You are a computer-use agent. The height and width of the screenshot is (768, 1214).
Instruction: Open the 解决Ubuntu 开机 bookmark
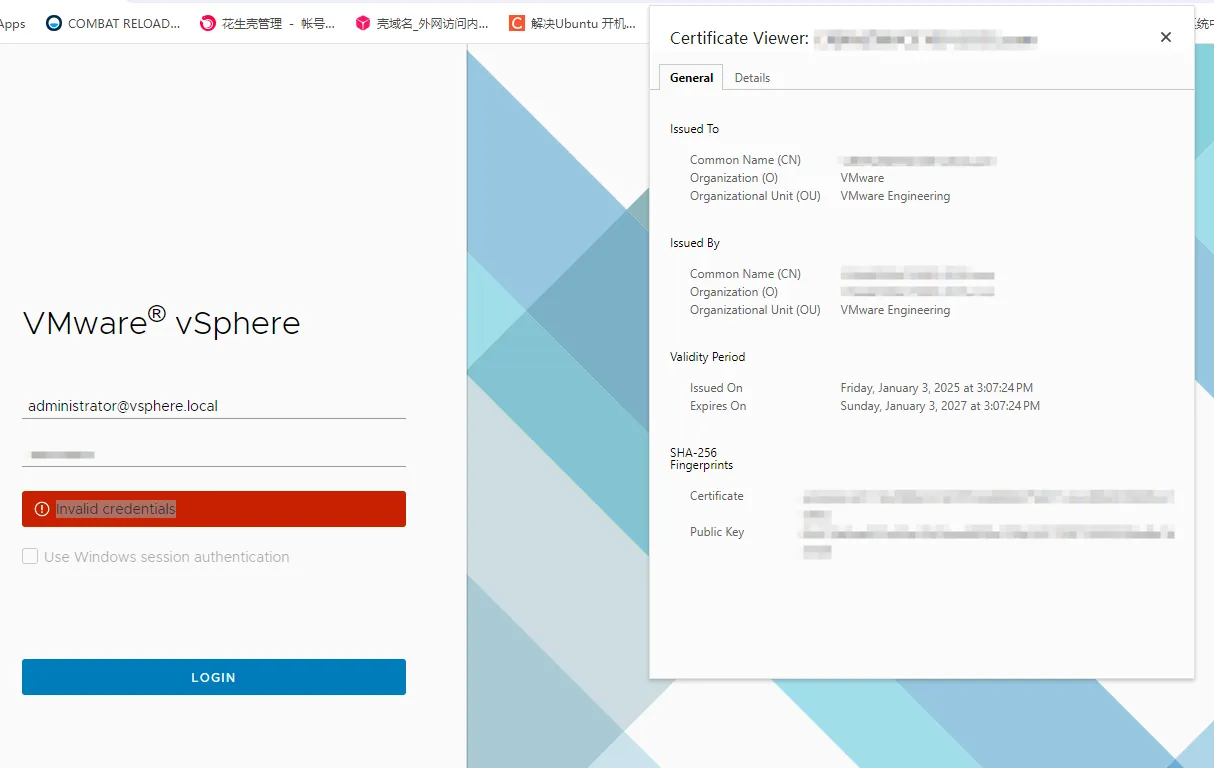[x=572, y=23]
